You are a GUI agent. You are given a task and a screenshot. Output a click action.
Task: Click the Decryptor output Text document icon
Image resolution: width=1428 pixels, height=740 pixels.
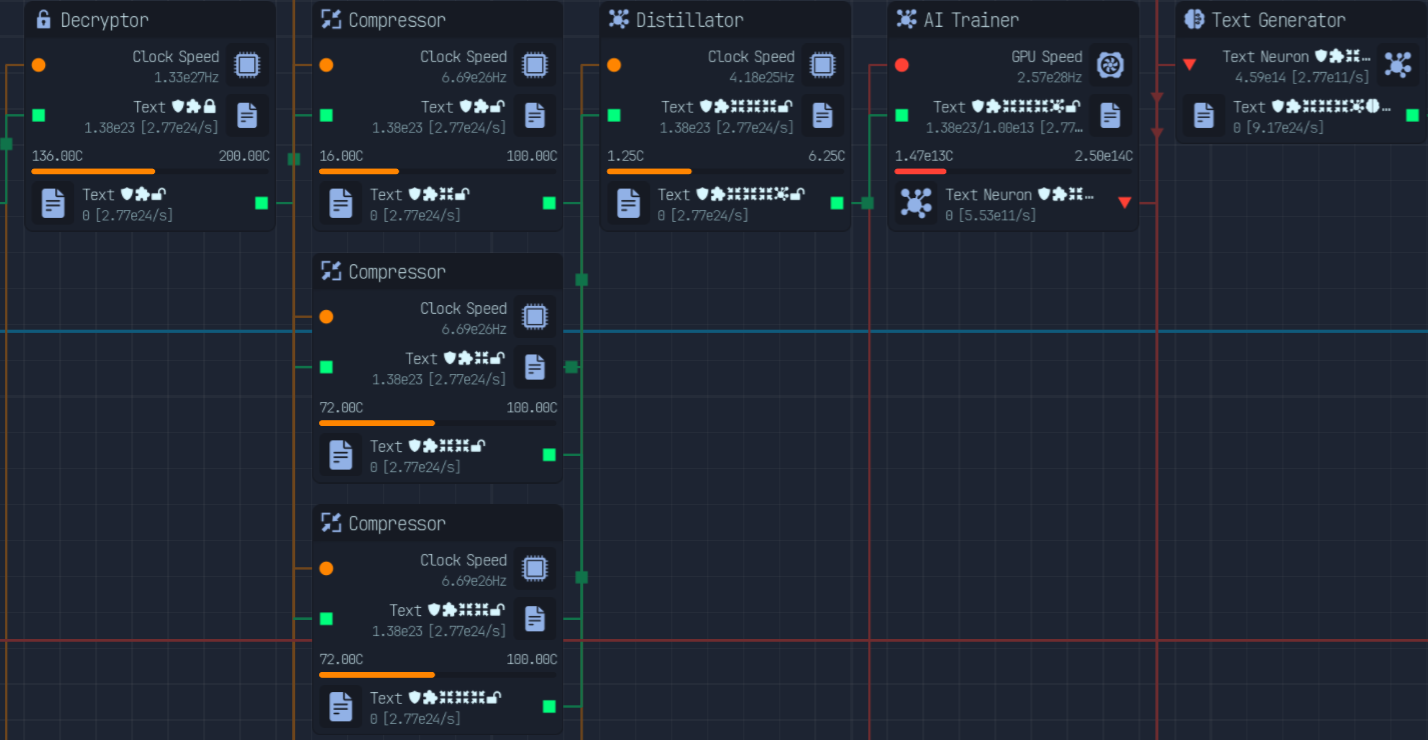(x=53, y=203)
